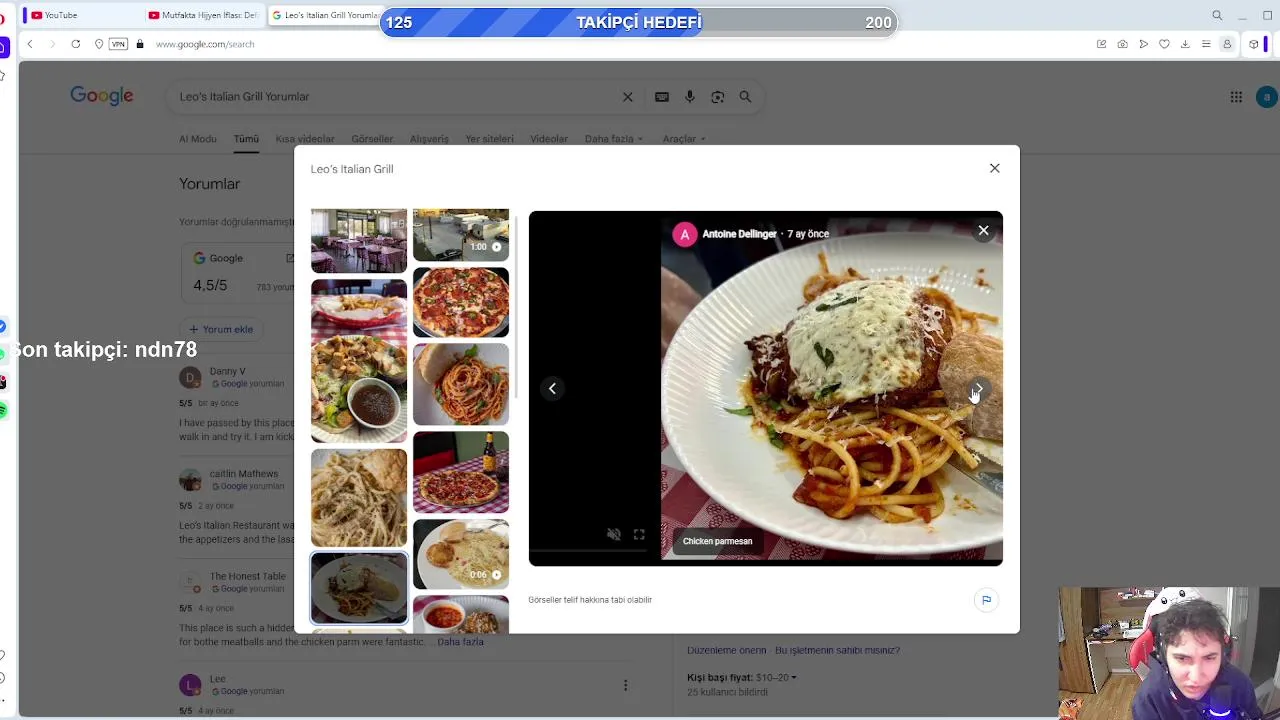Open the Opera Flow send icon
1280x720 pixels.
click(x=1143, y=44)
